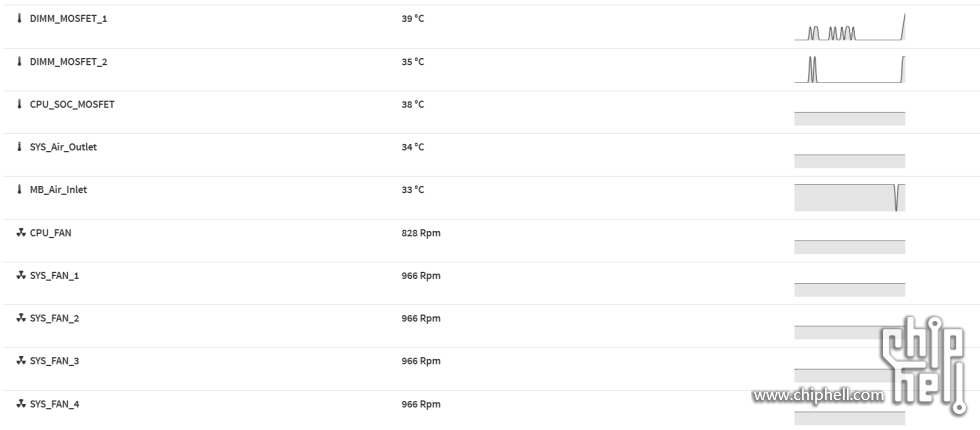The width and height of the screenshot is (980, 430).
Task: Click the SYS_FAN_3 fan icon
Action: 21,361
